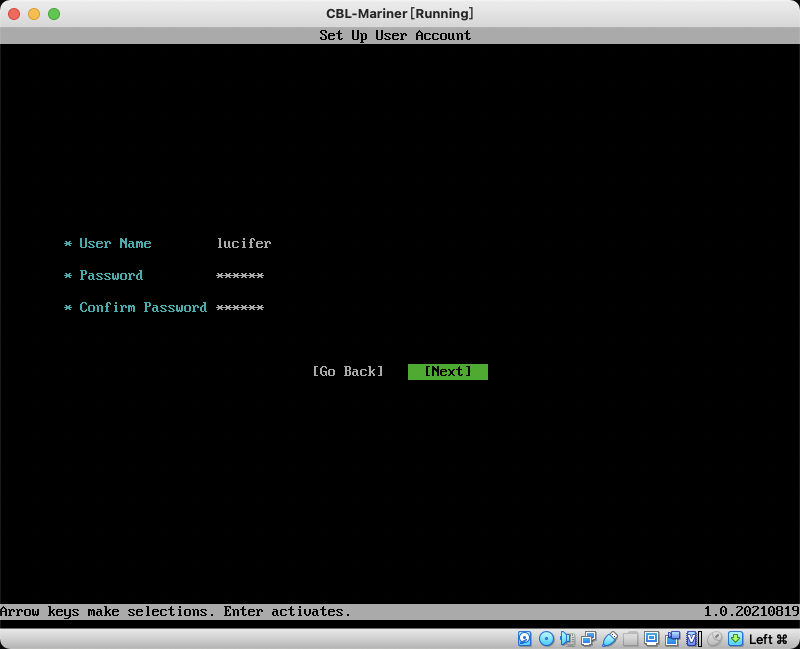Image resolution: width=800 pixels, height=649 pixels.
Task: Click the CBL-Mariner [Running] window title
Action: [400, 13]
